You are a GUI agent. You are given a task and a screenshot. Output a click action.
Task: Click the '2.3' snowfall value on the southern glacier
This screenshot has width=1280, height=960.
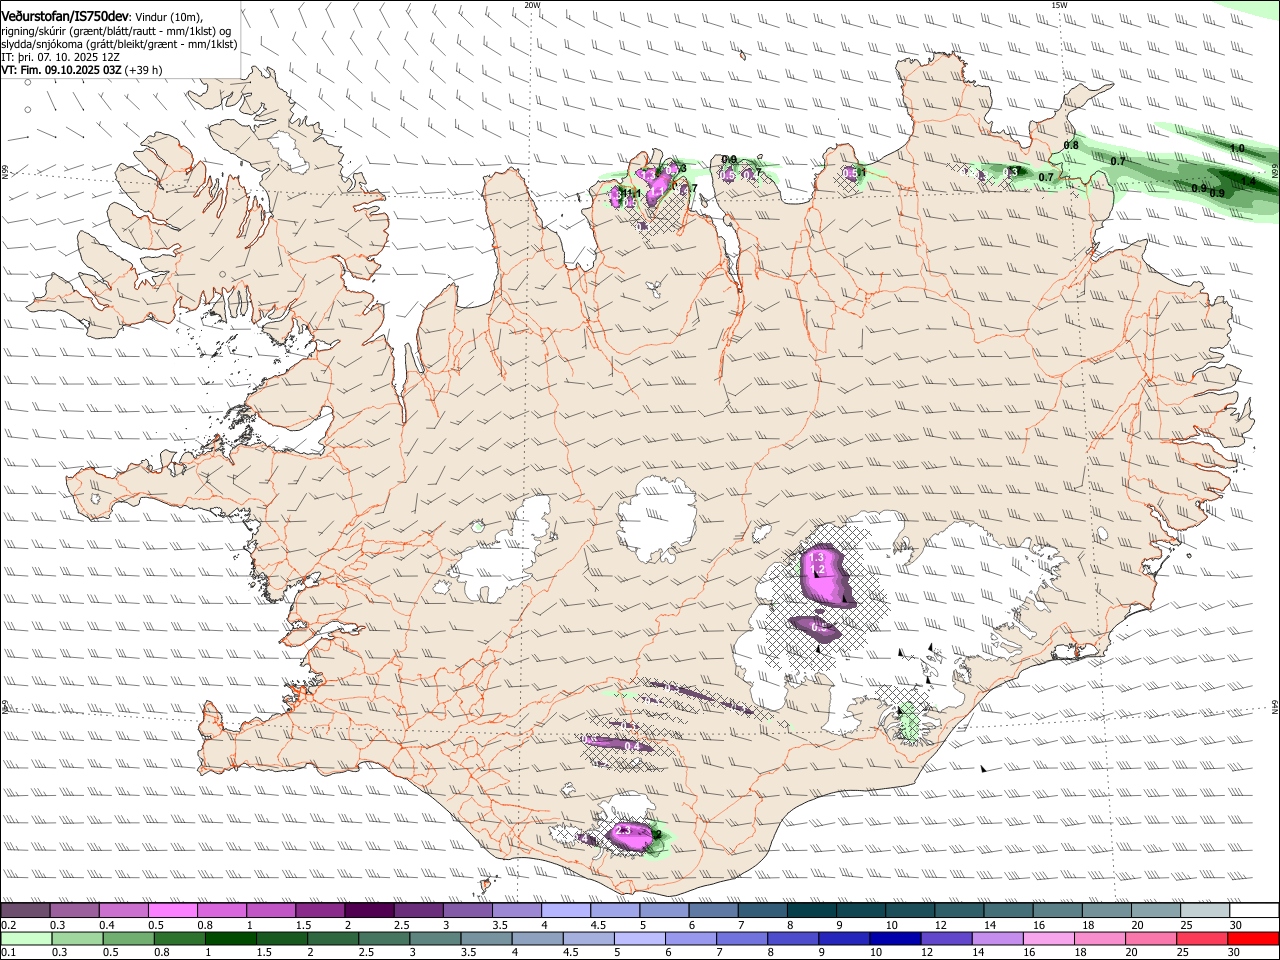click(x=622, y=830)
